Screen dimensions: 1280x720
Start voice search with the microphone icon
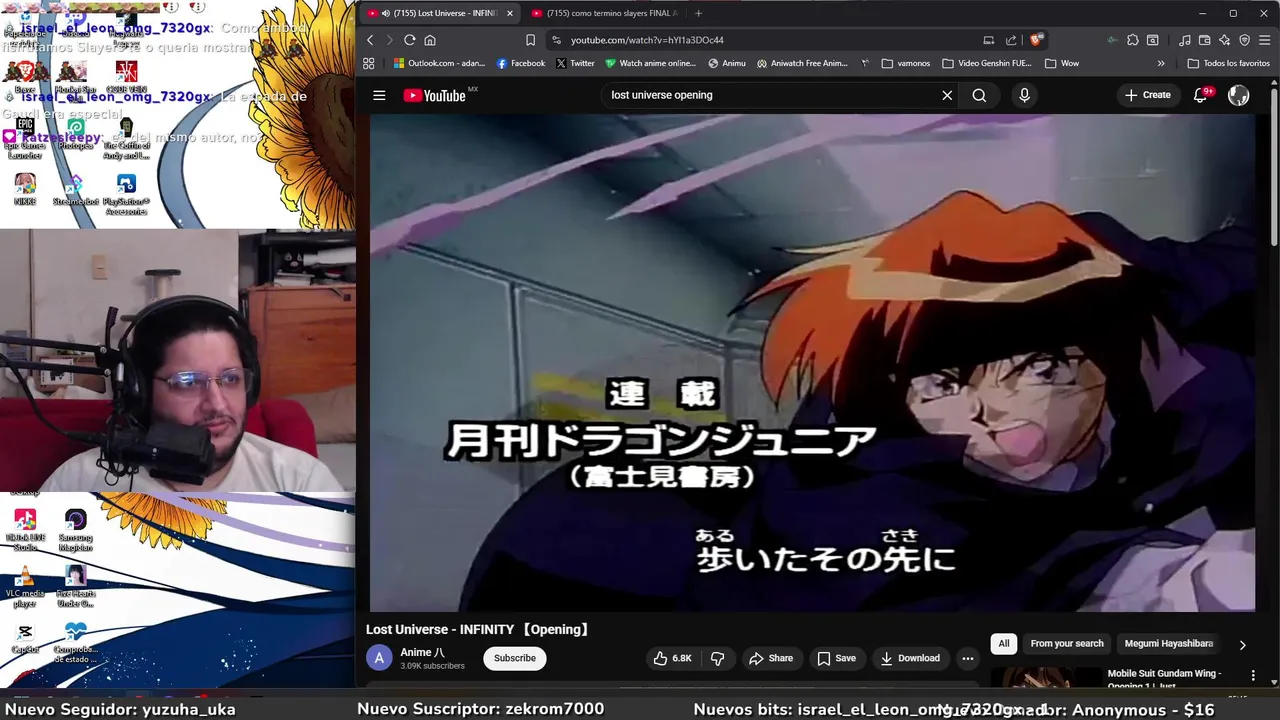(x=1024, y=95)
